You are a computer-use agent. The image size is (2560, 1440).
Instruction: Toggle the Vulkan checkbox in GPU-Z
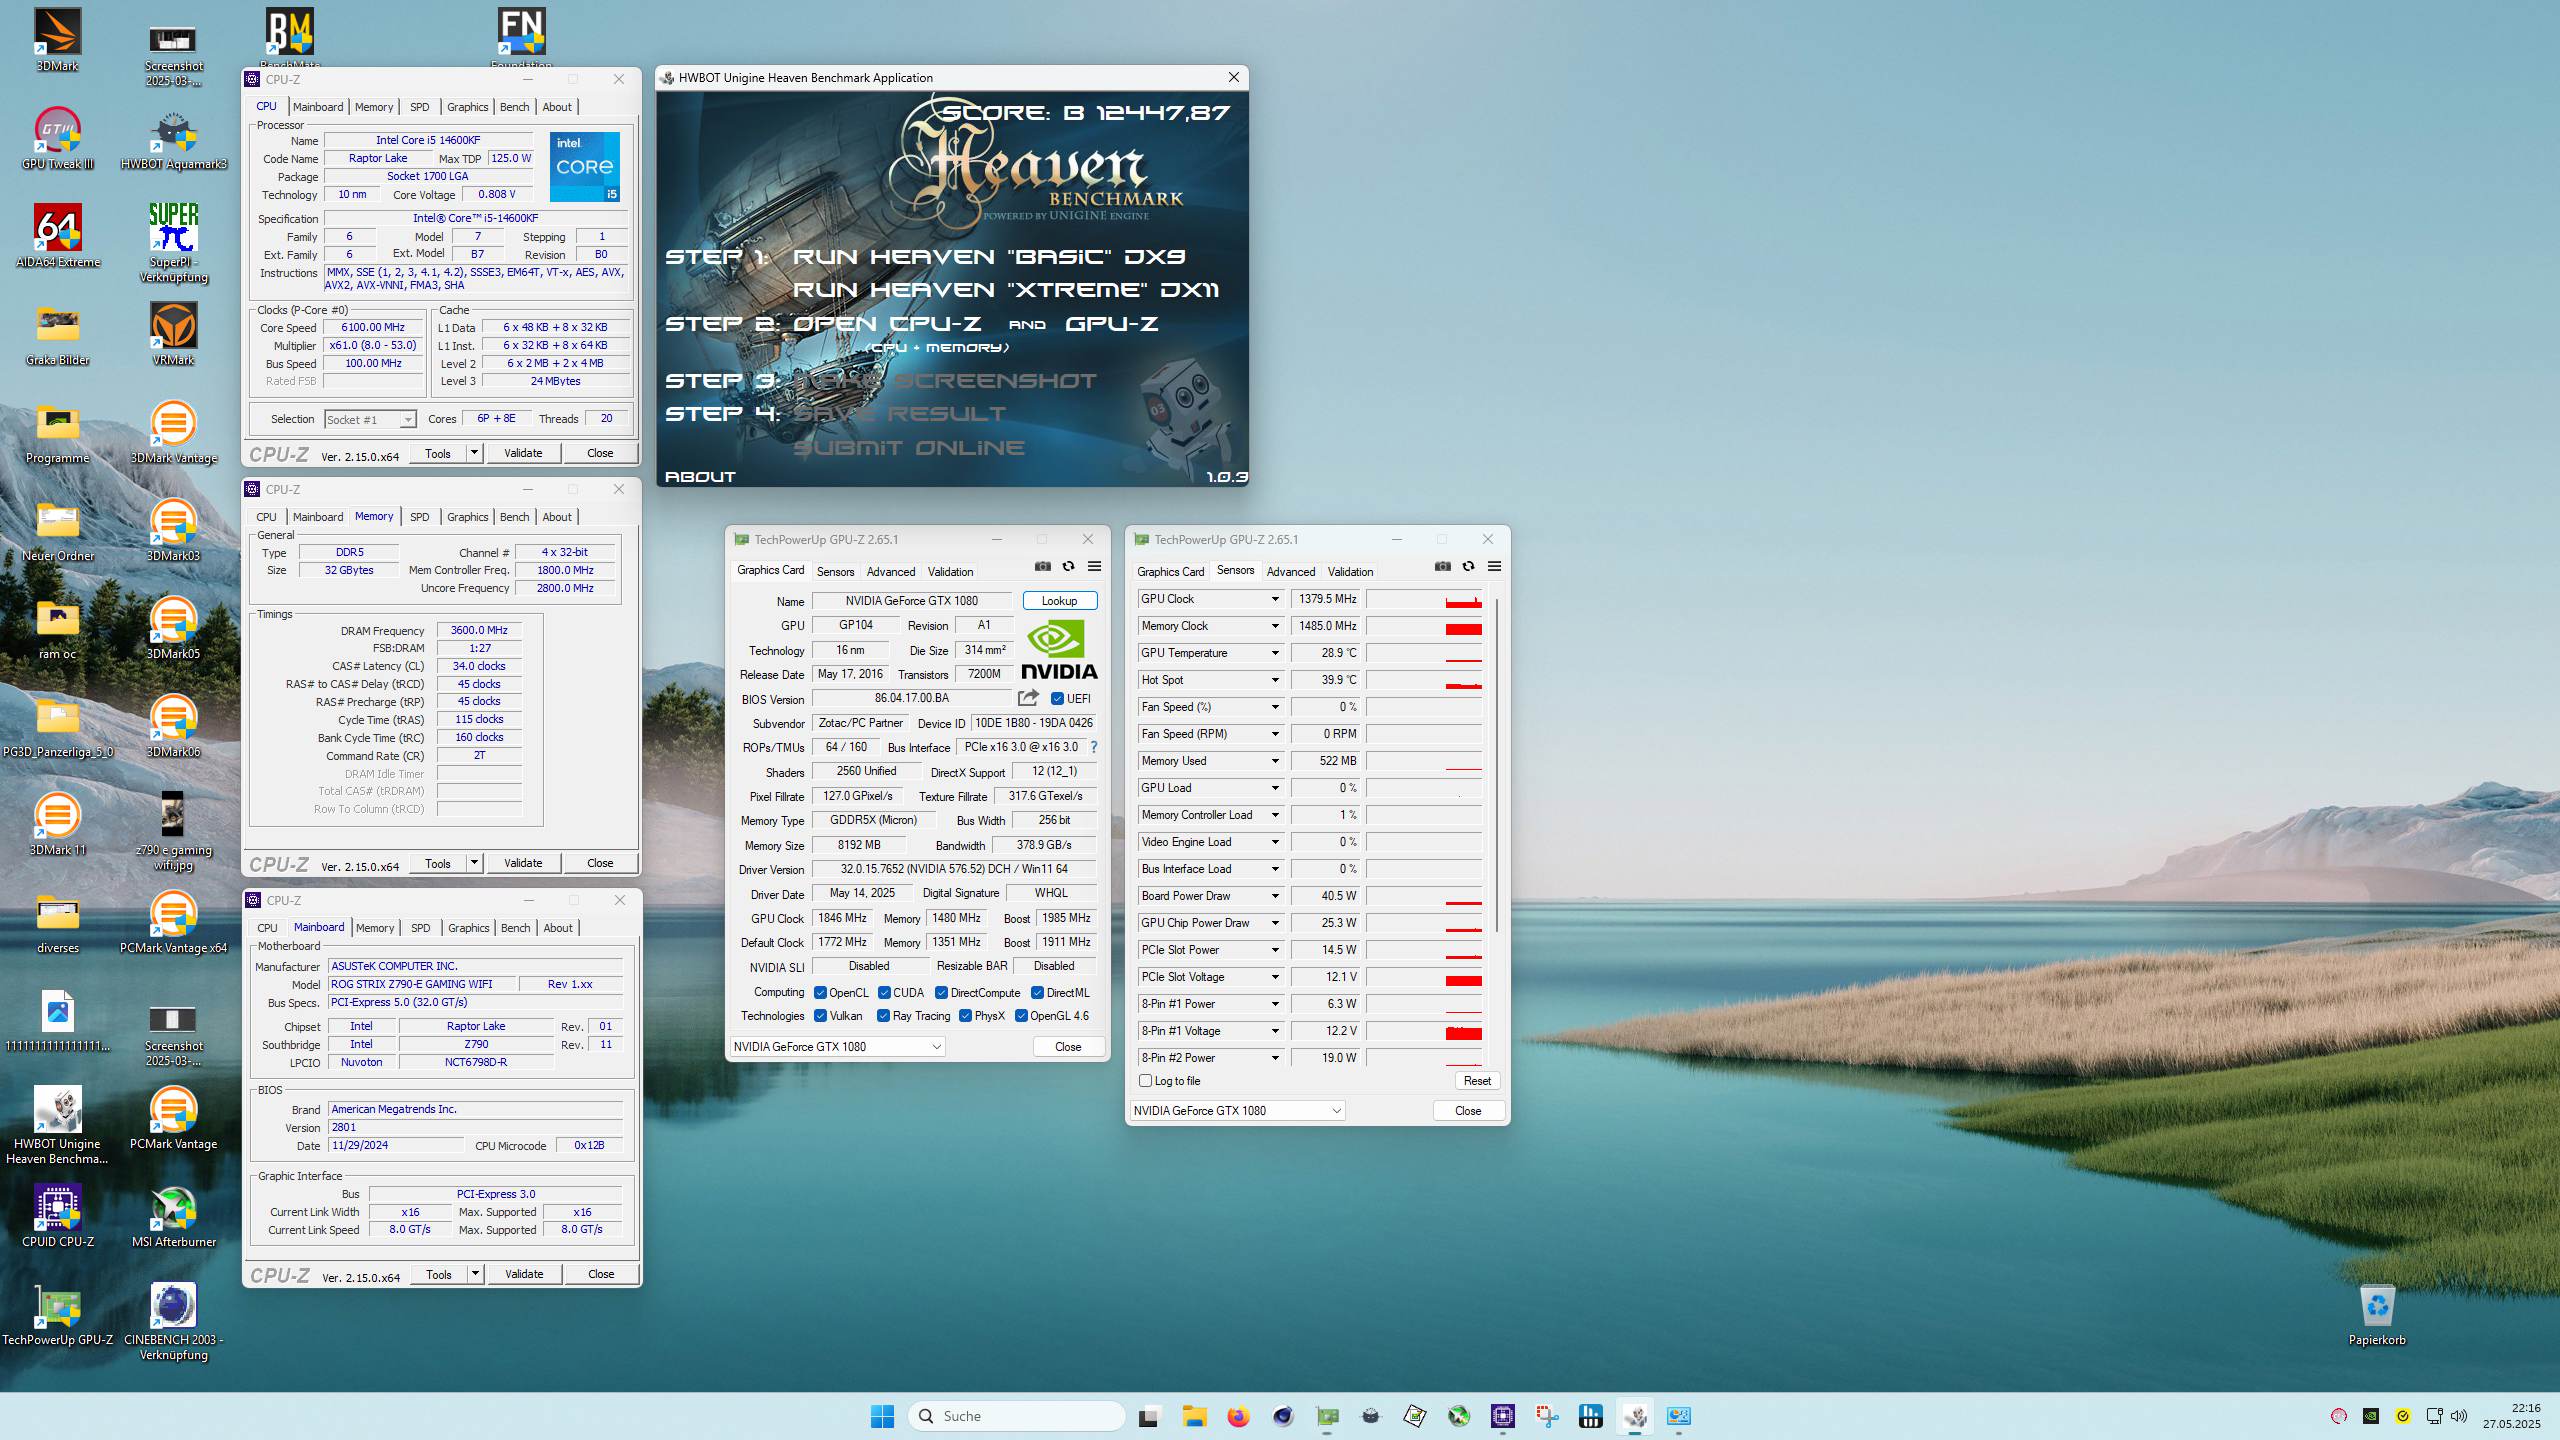[x=820, y=1016]
